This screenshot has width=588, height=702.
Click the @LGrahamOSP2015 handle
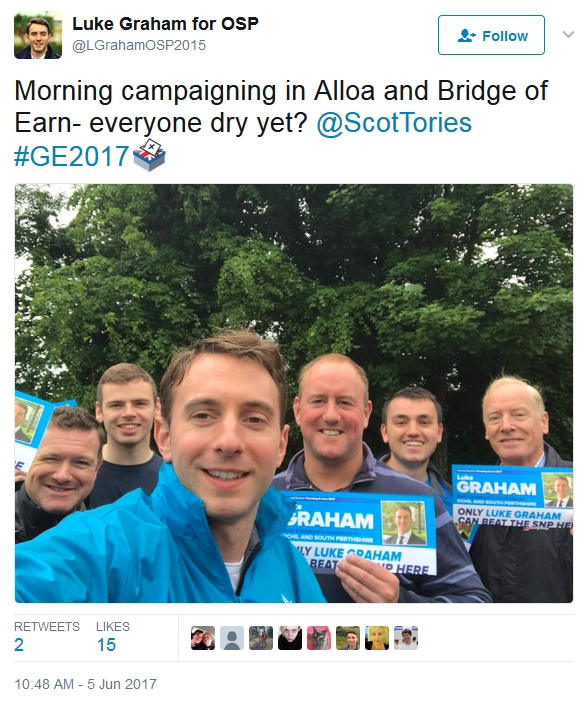(139, 45)
